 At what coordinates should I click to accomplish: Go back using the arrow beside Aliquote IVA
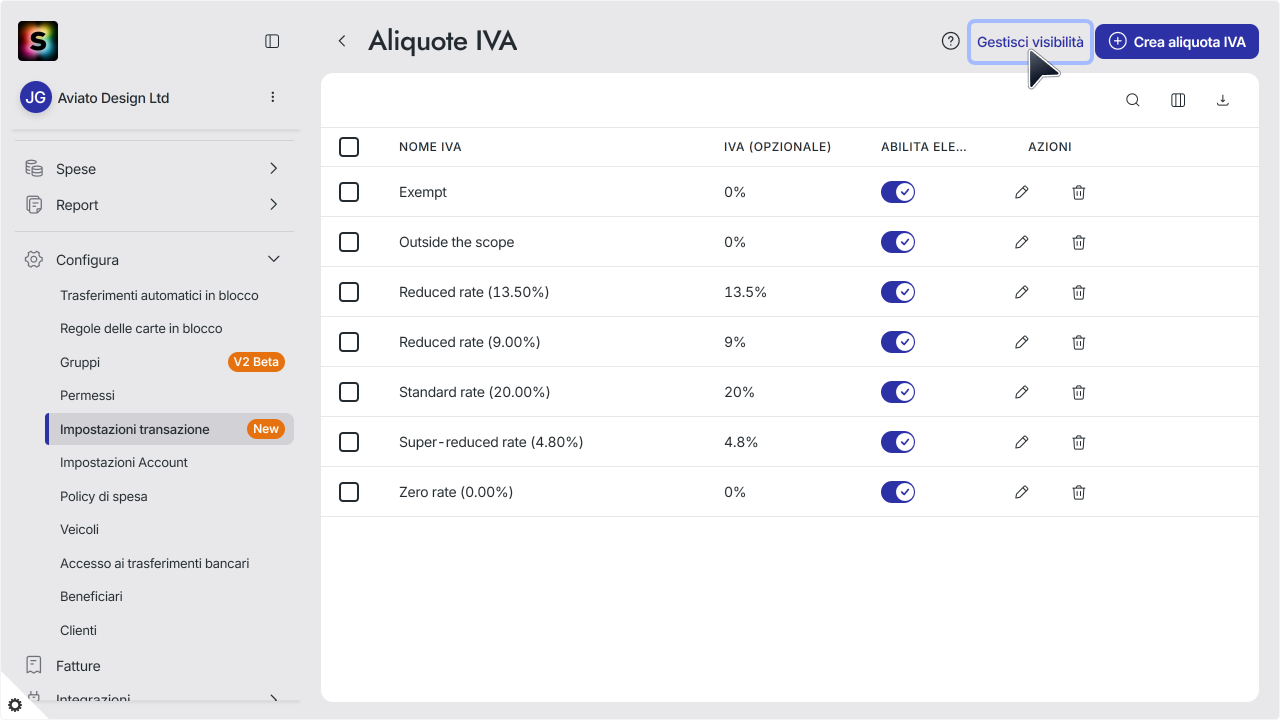tap(342, 41)
